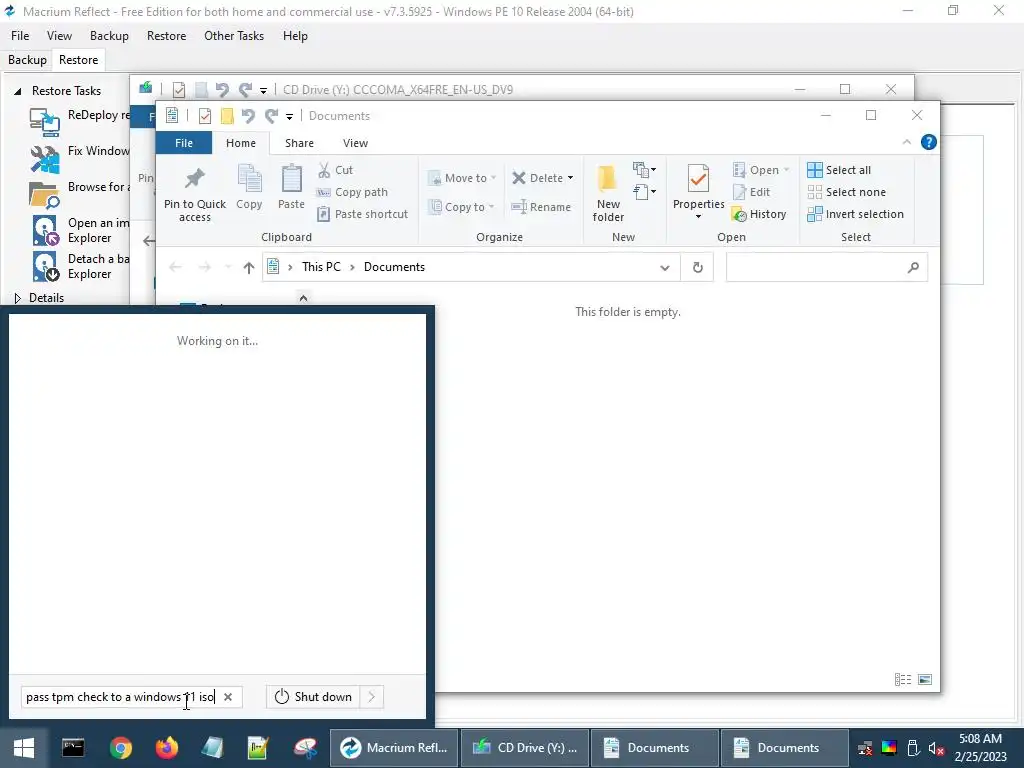Click the Paste icon in Clipboard group
This screenshot has width=1024, height=768.
(291, 188)
